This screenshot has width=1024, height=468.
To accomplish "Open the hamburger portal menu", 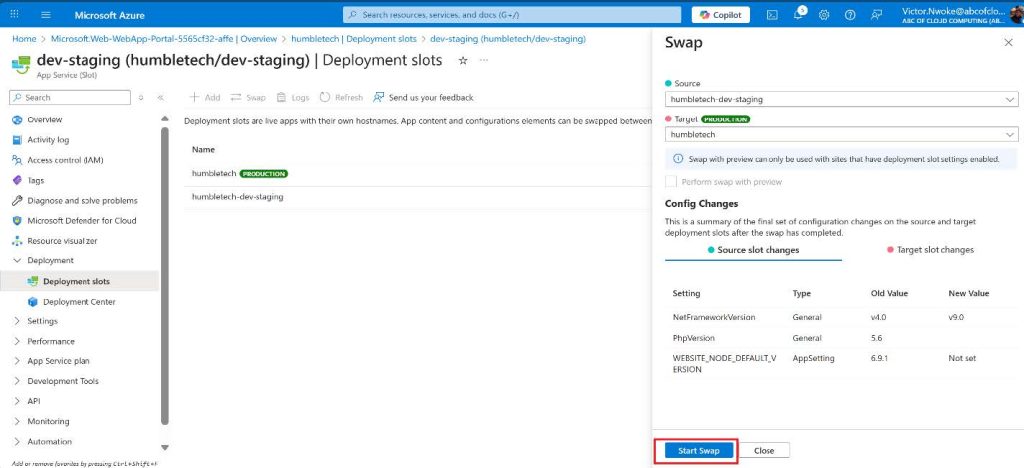I will (x=46, y=14).
